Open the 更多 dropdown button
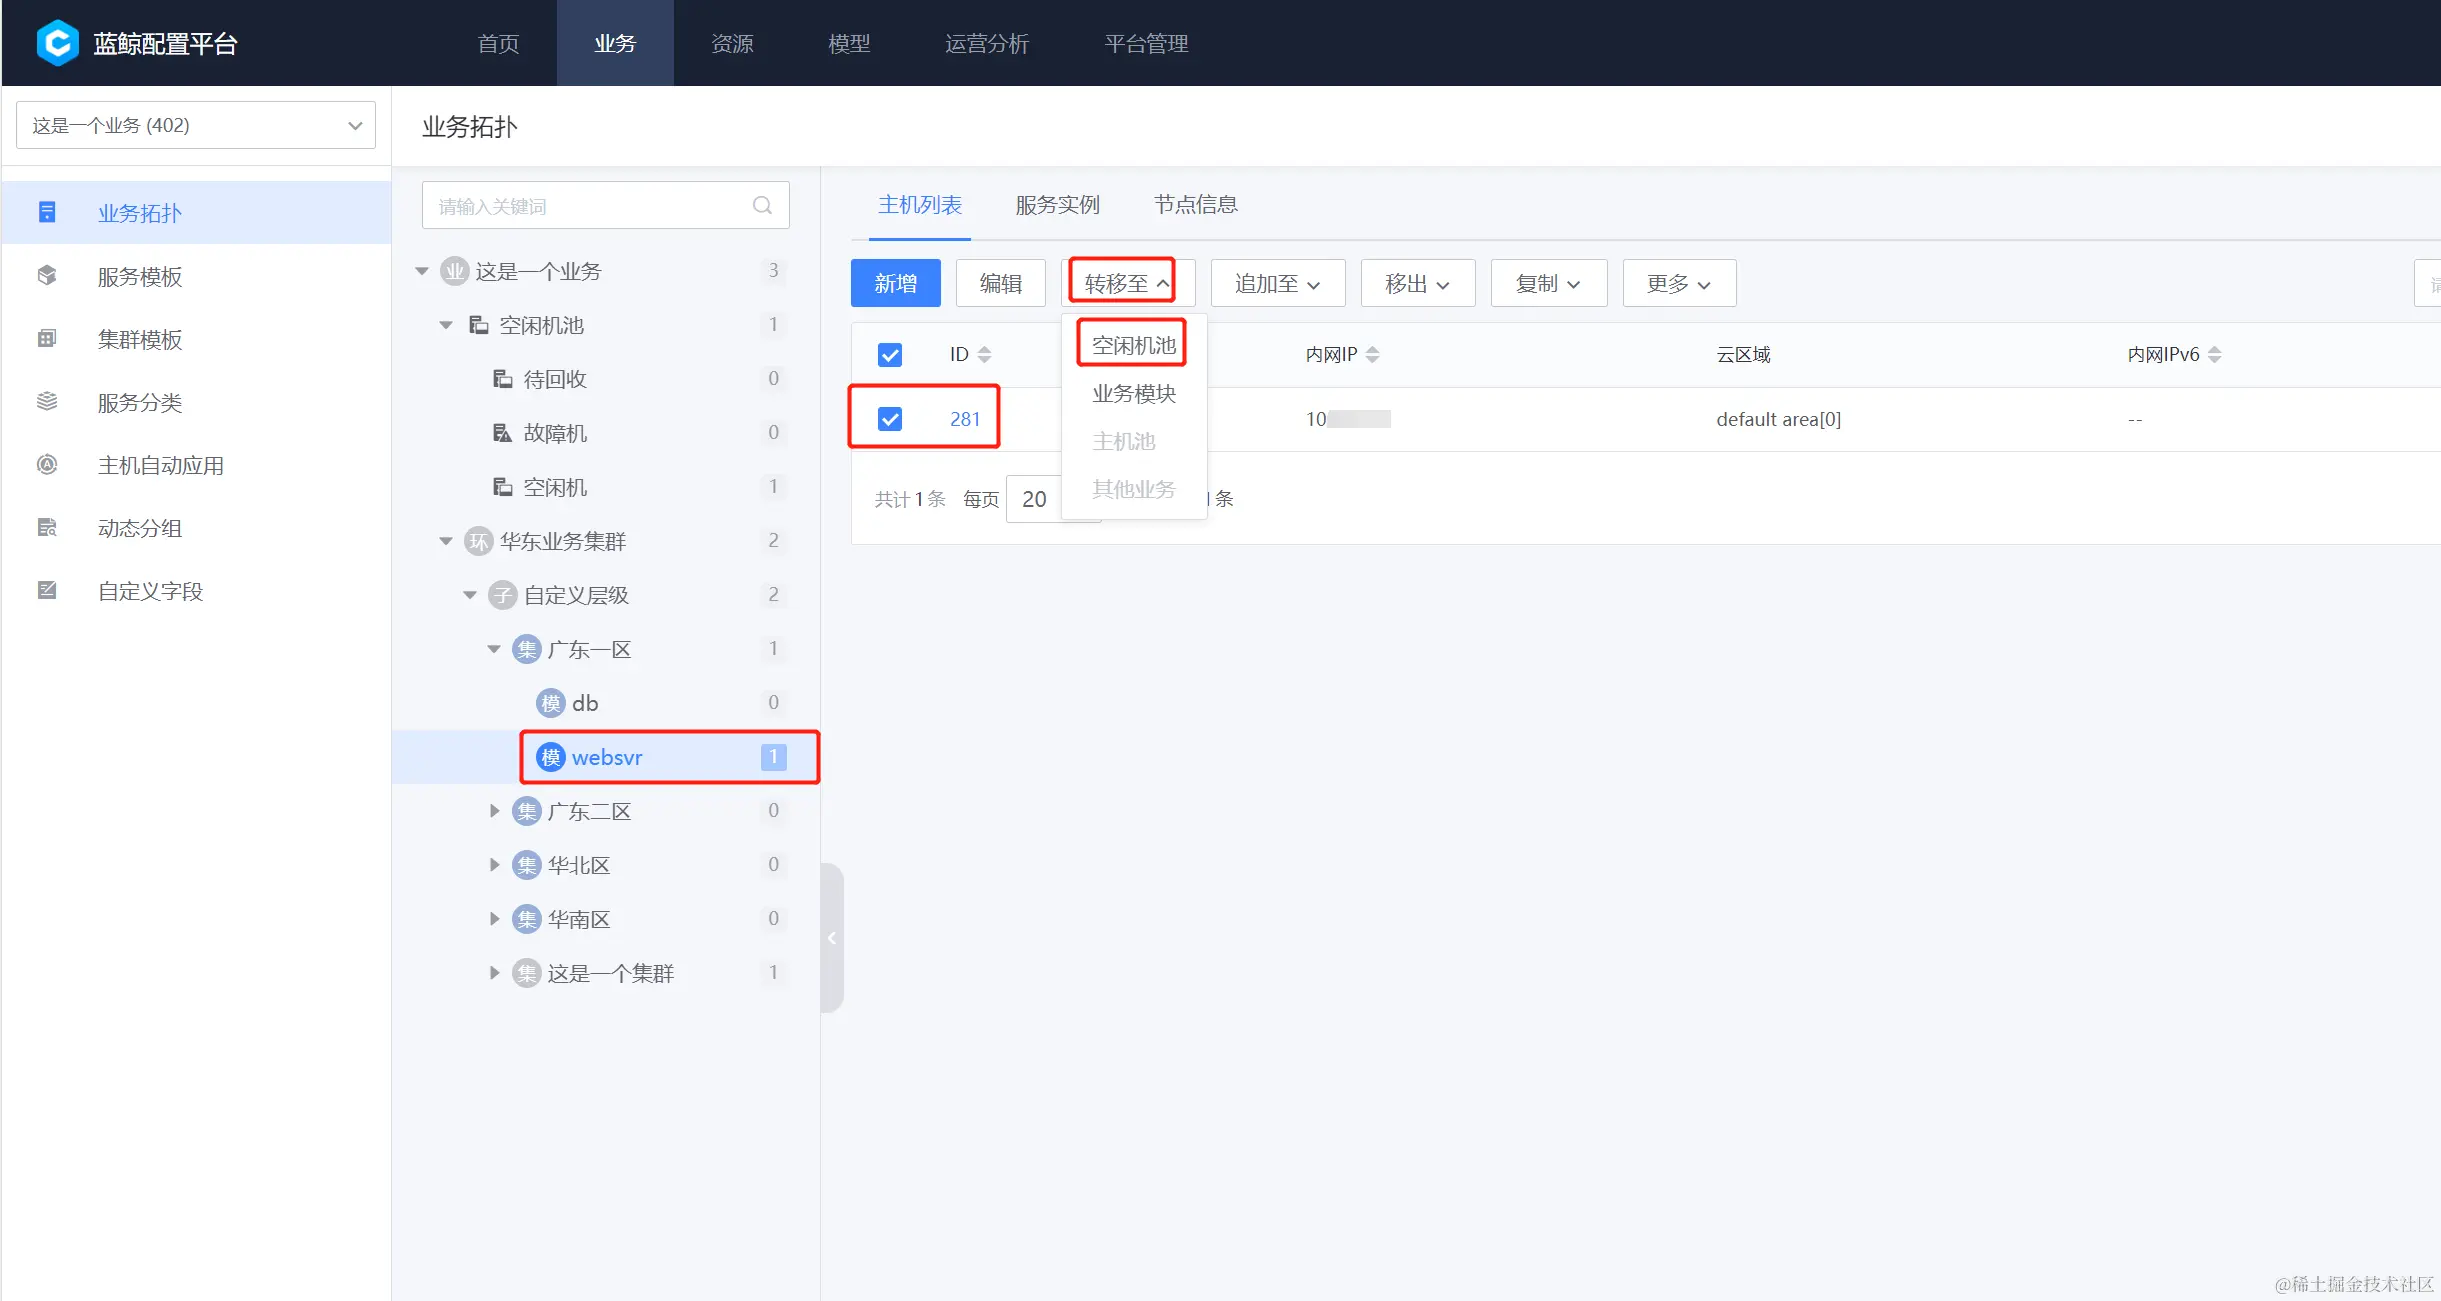2441x1301 pixels. (1680, 283)
